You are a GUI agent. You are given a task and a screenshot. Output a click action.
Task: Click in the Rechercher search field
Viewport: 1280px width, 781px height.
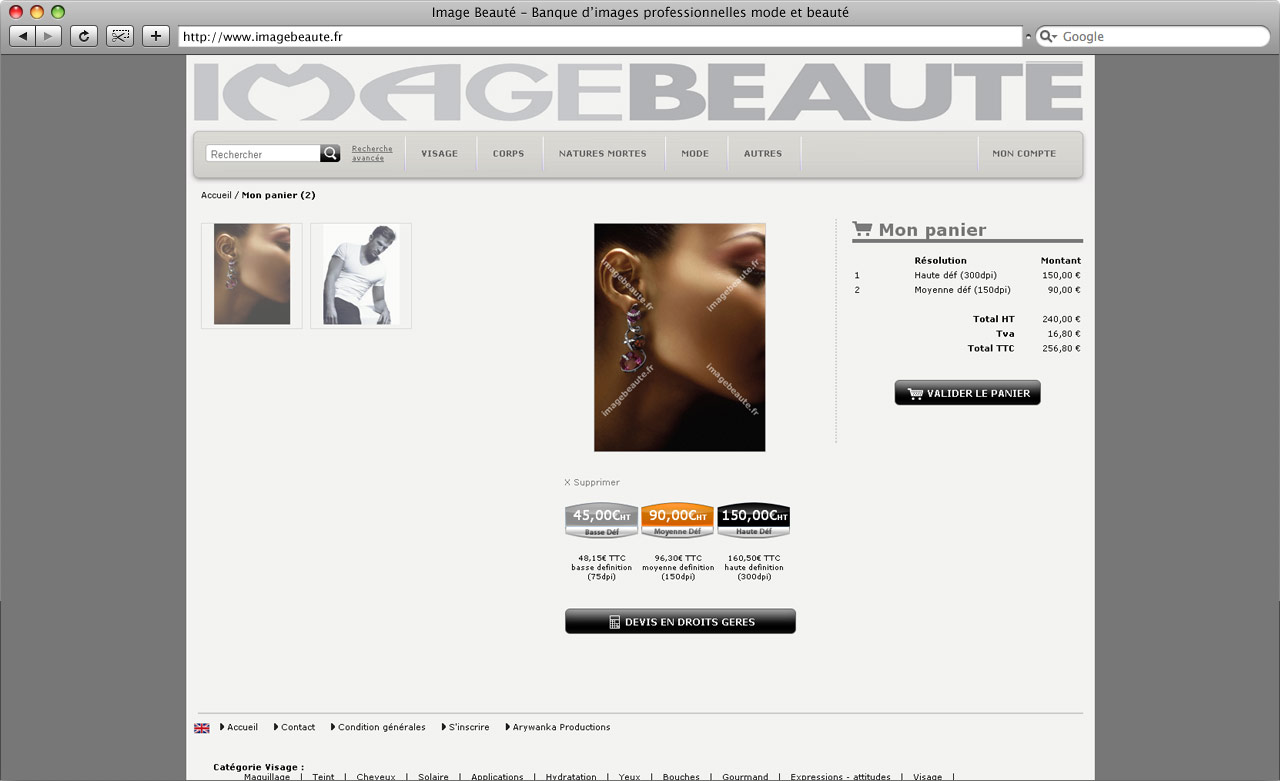(263, 154)
